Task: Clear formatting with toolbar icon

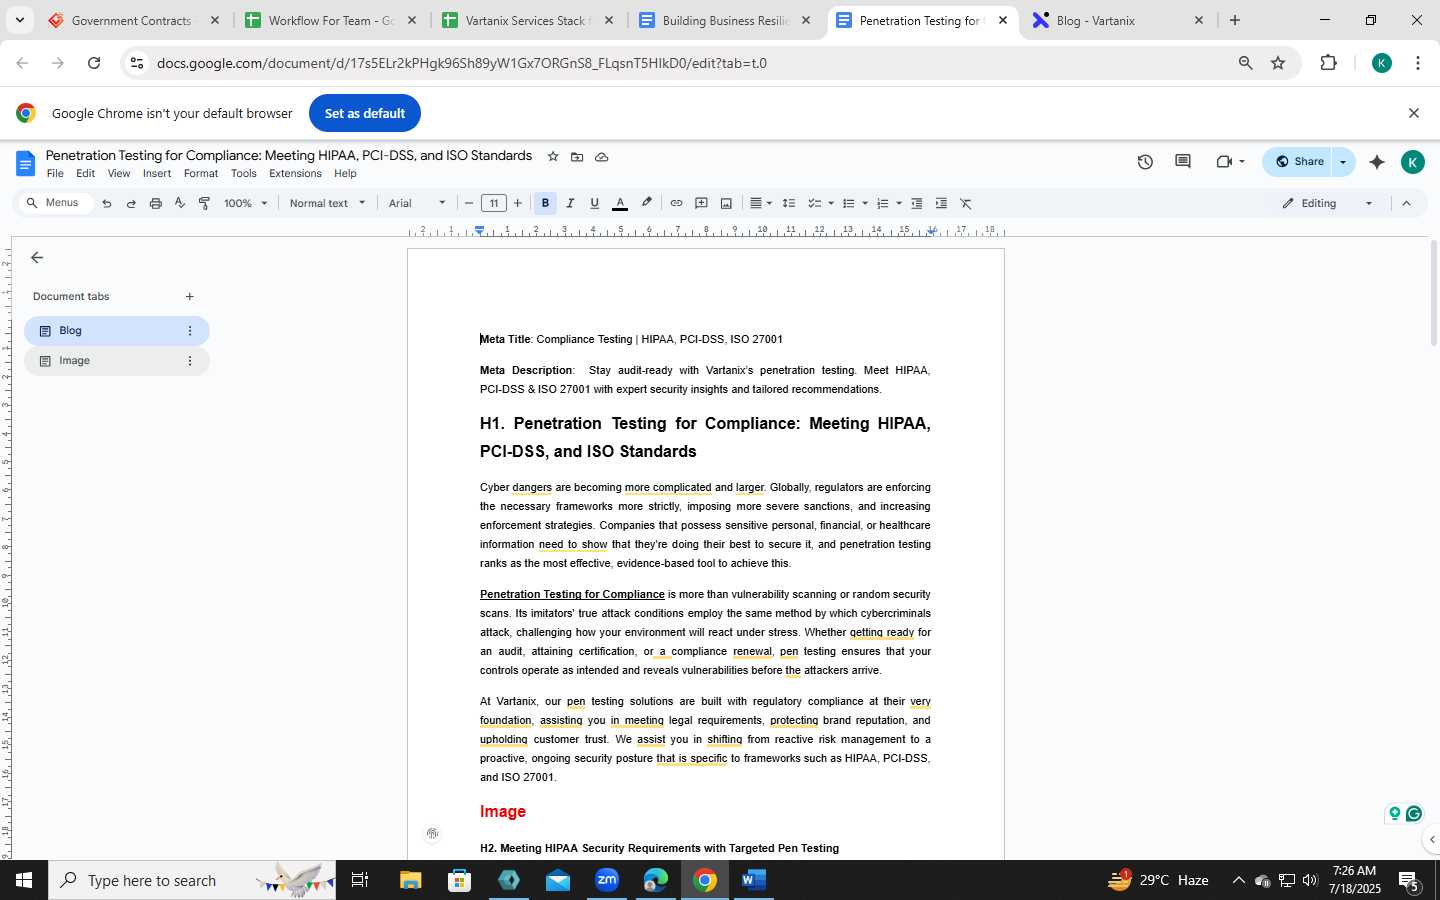Action: (966, 203)
